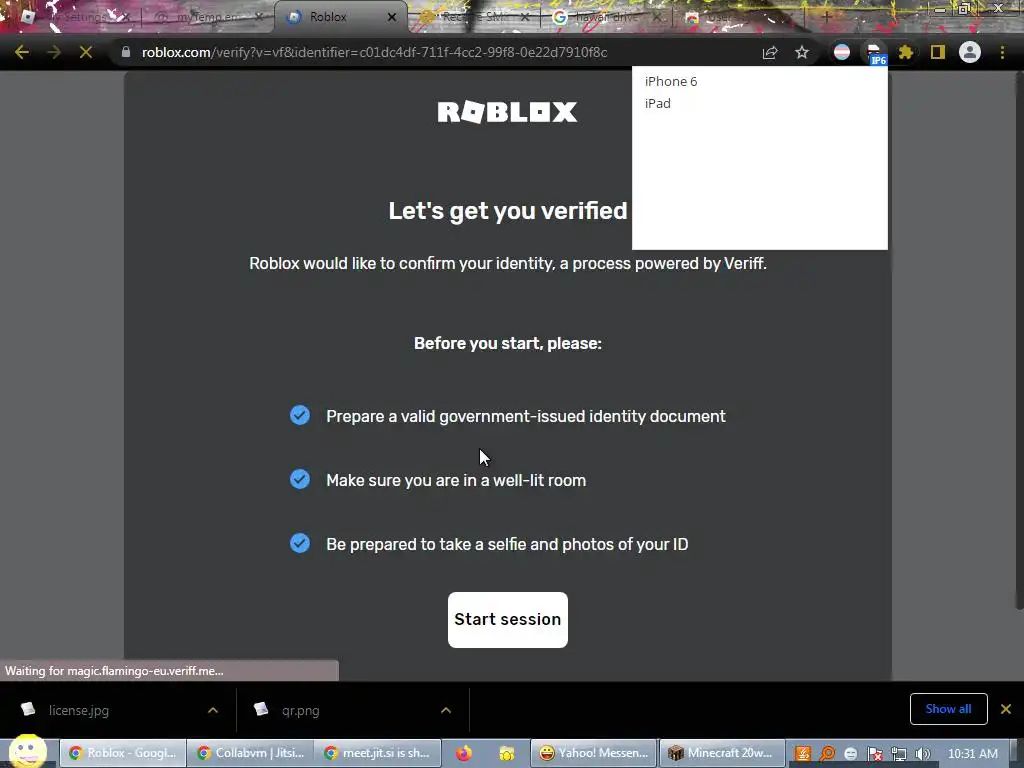Switch to the Receive SMS tab
Viewport: 1024px width, 768px height.
pyautogui.click(x=473, y=17)
